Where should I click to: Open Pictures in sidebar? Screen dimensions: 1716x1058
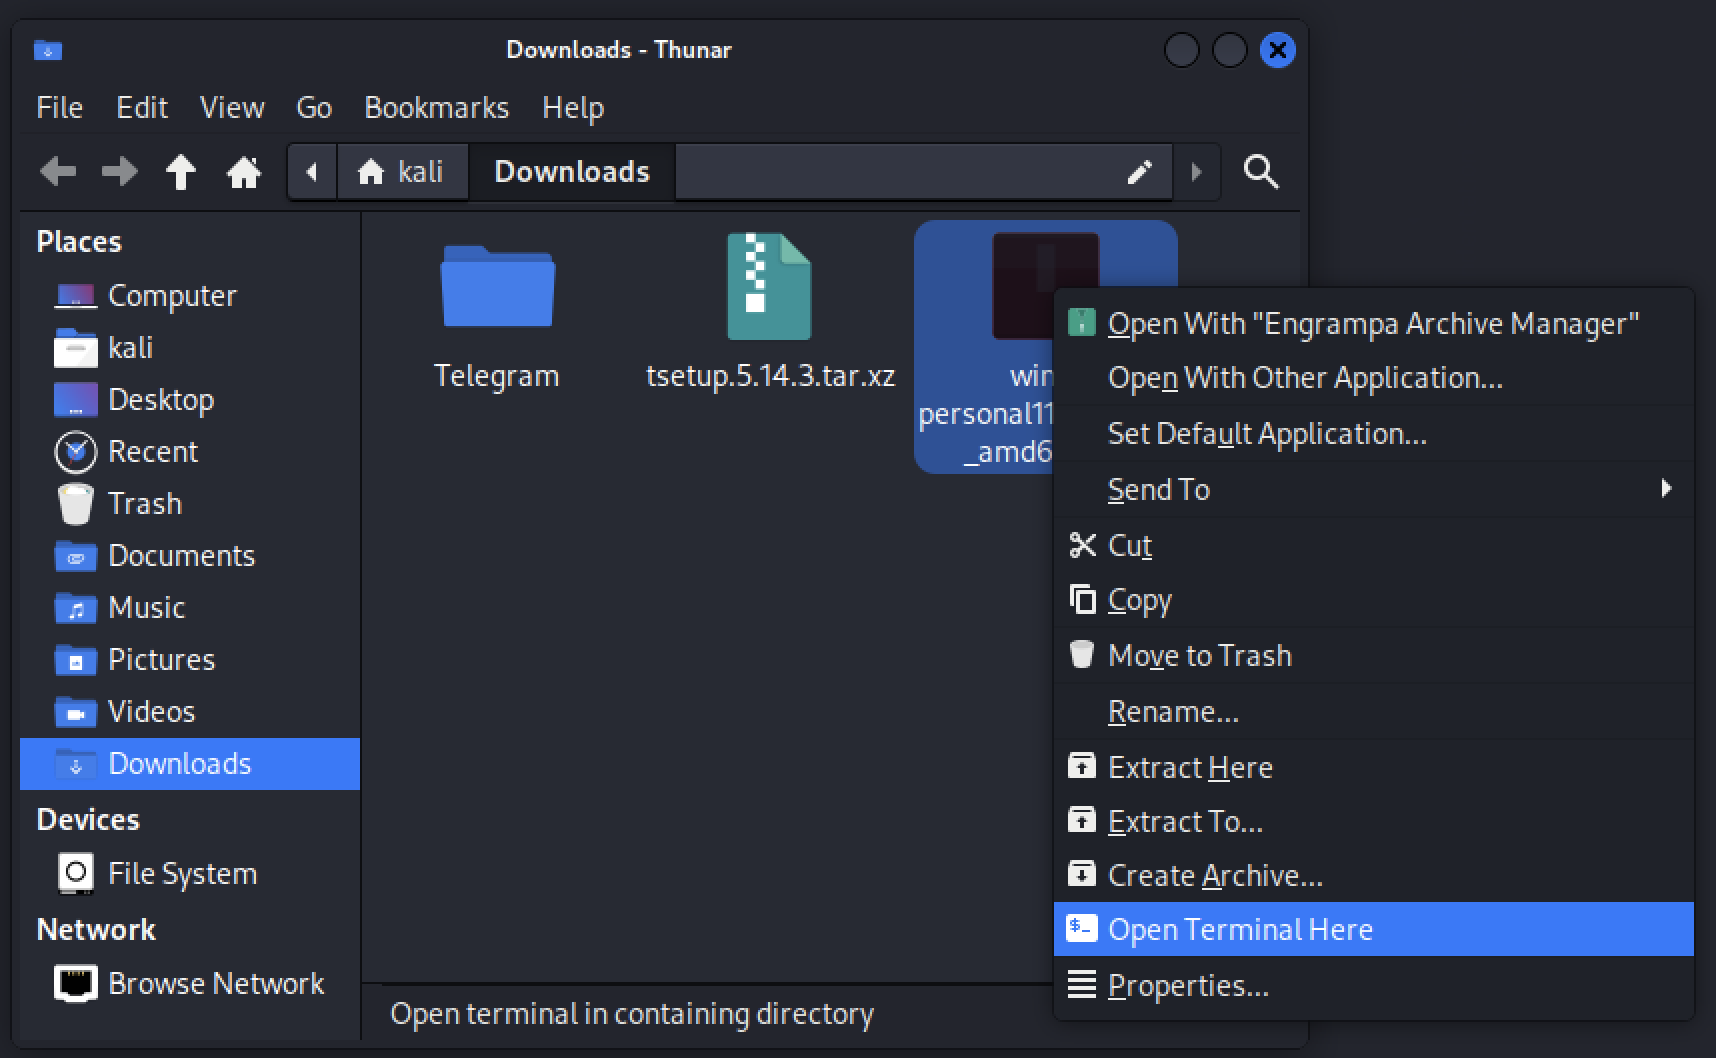pos(190,660)
